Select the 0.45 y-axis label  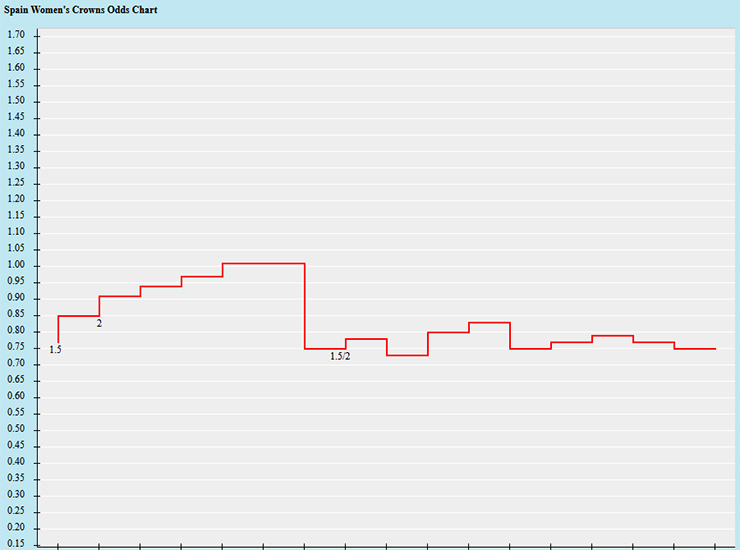[x=16, y=445]
